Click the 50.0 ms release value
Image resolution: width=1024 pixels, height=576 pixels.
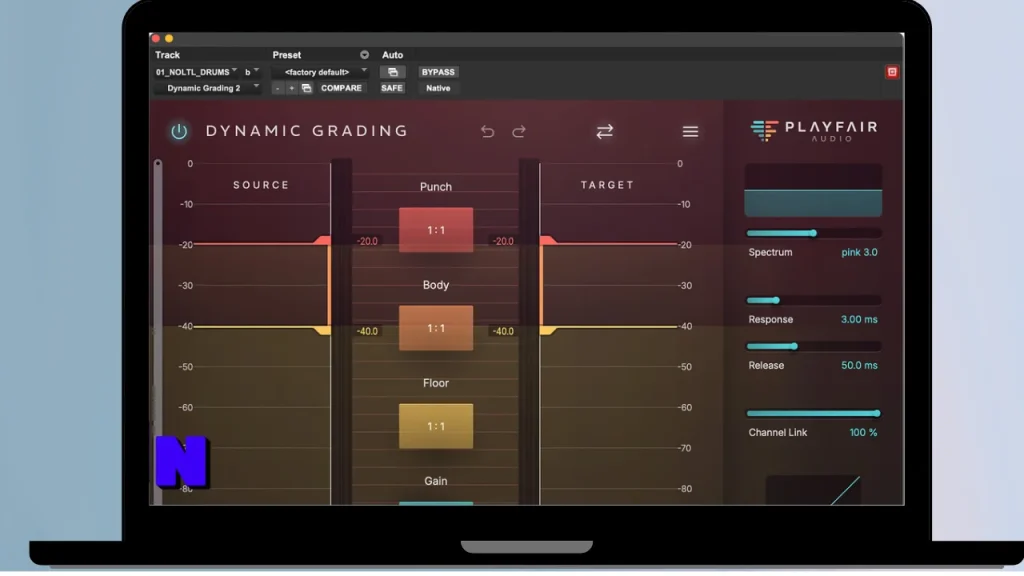[859, 365]
